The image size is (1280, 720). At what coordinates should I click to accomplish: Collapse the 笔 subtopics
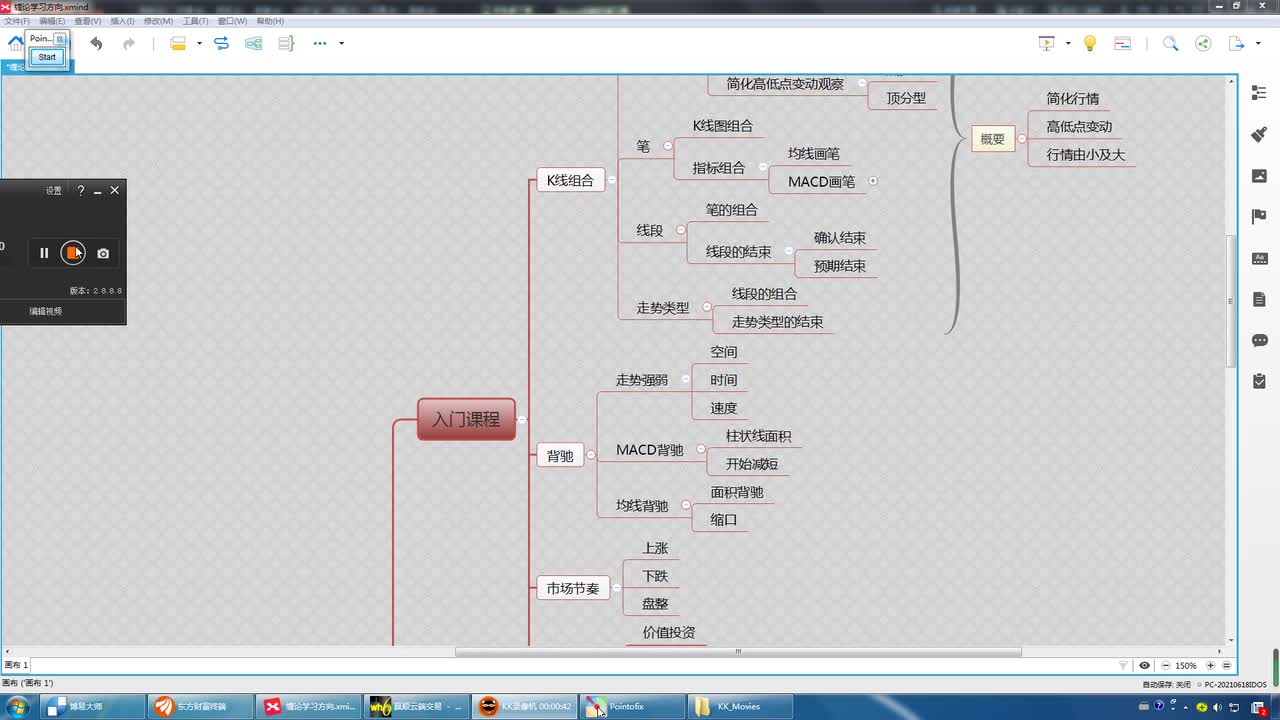668,146
